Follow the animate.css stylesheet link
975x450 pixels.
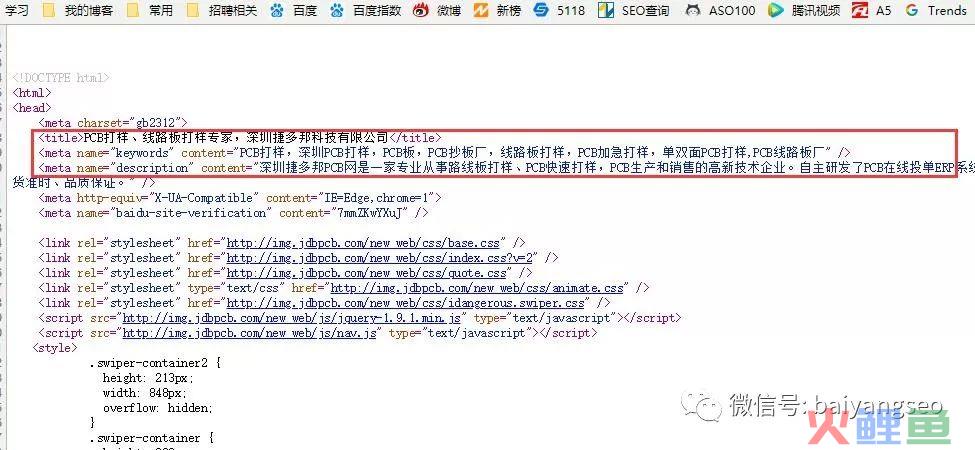pos(477,288)
